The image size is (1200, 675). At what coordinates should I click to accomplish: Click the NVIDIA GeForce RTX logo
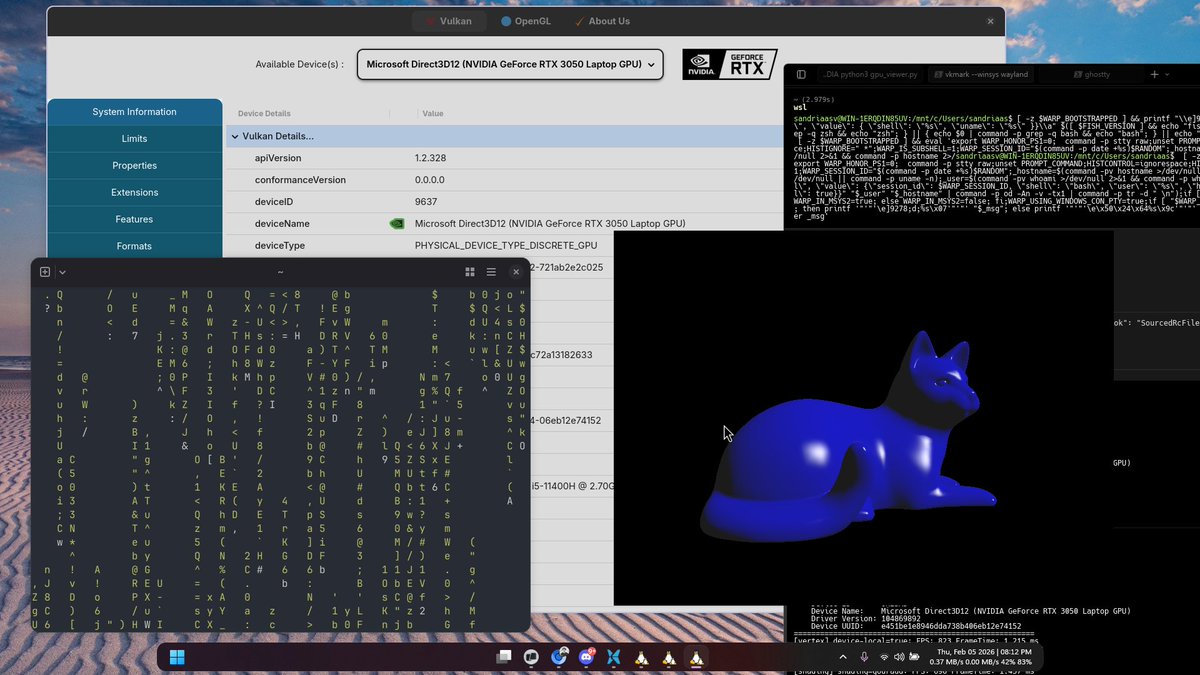click(729, 65)
